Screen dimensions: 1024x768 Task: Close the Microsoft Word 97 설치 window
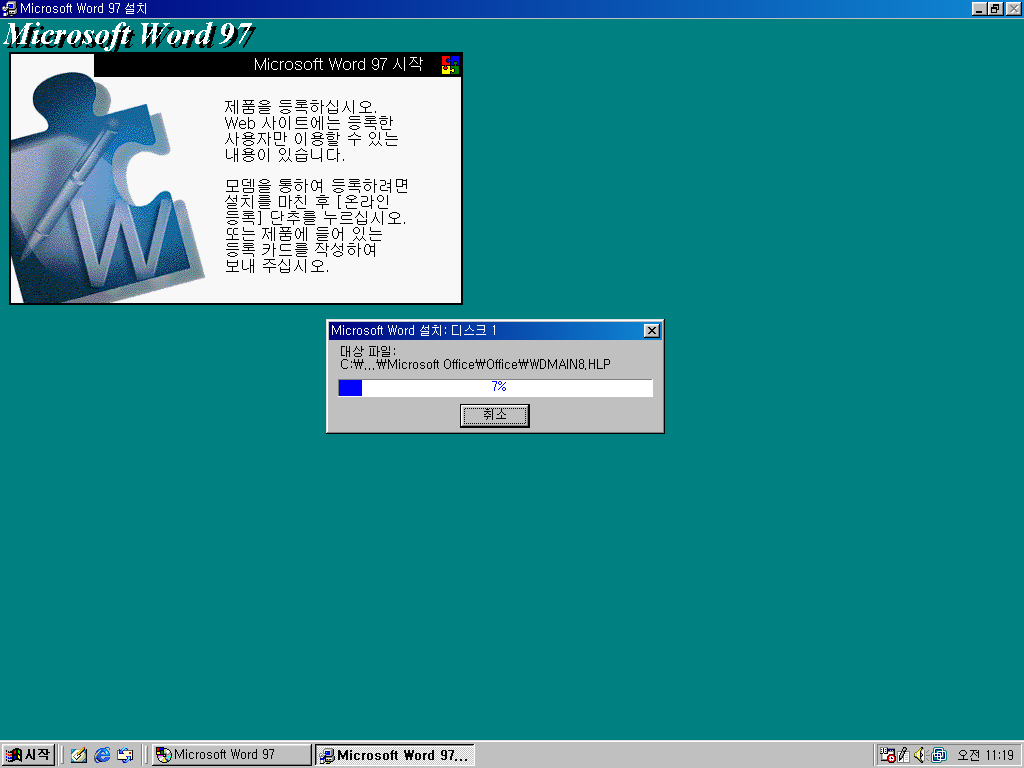[x=1014, y=8]
